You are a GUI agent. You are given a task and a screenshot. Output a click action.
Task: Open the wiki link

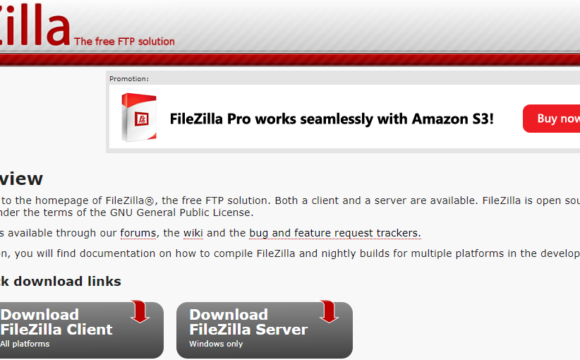[193, 233]
